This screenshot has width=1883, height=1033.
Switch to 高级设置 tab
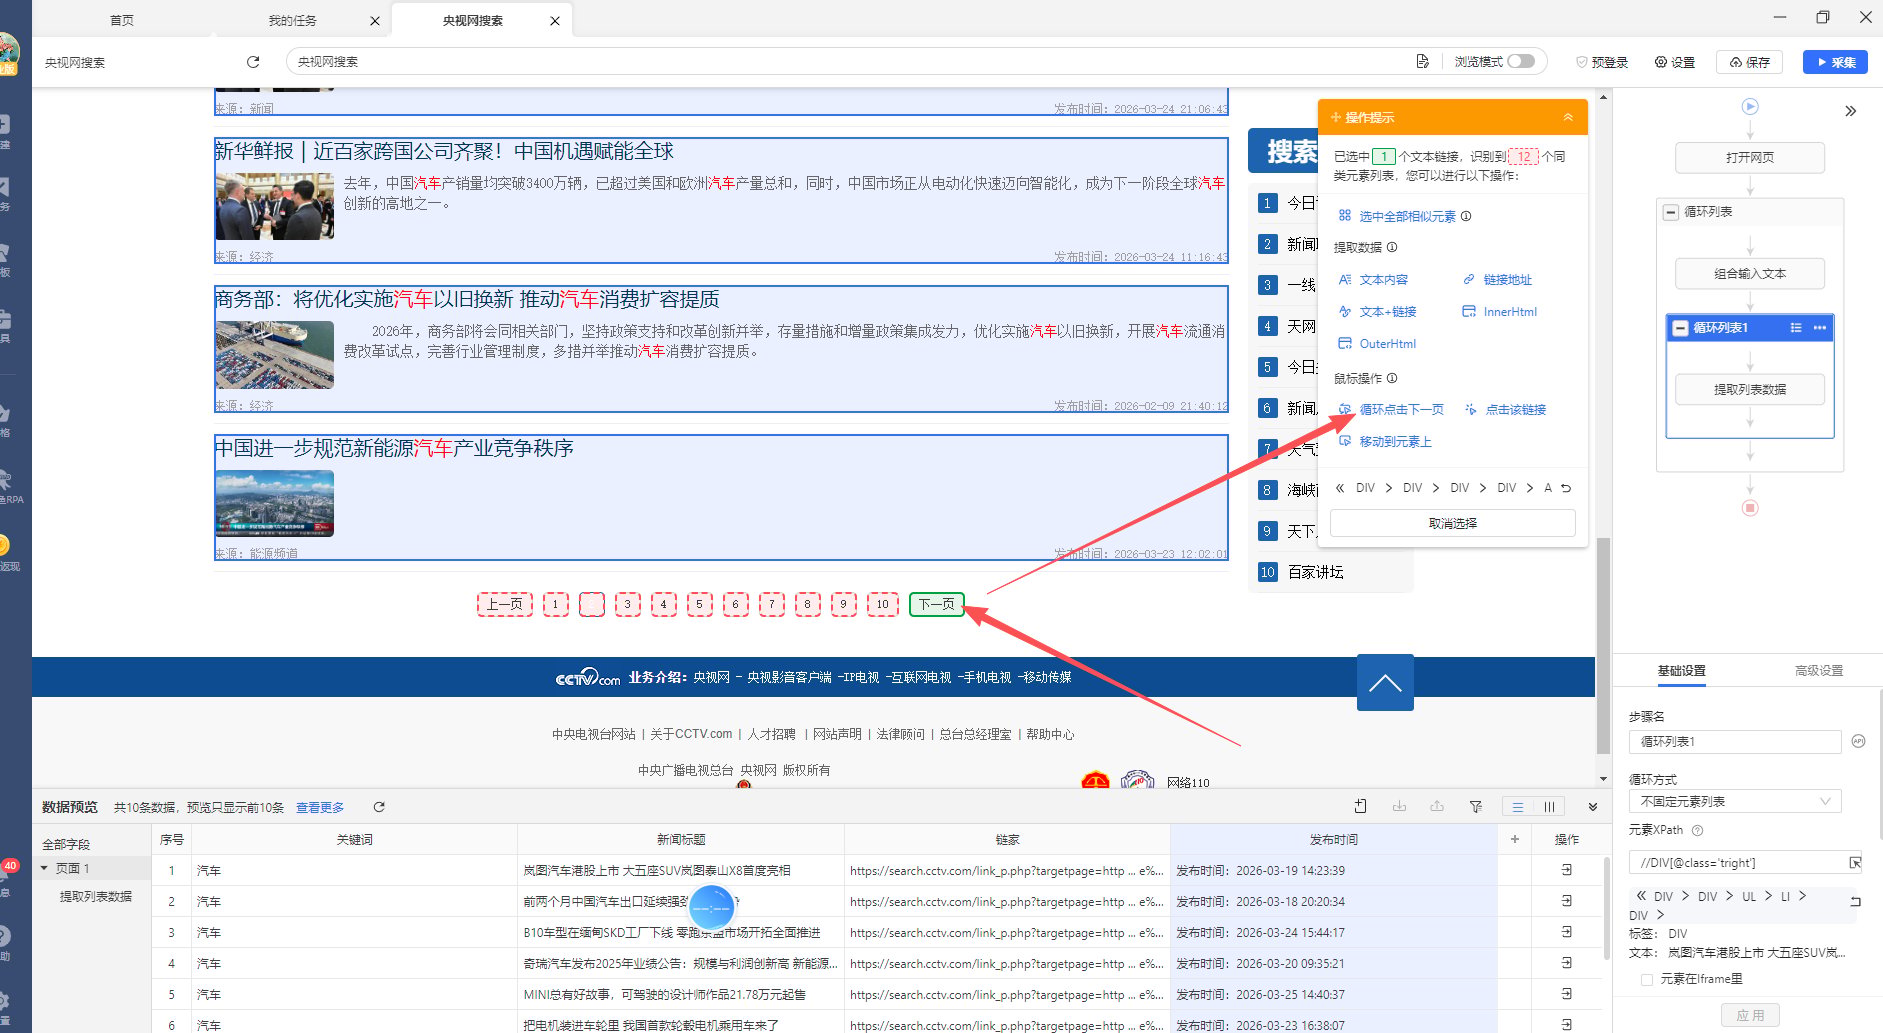[x=1818, y=671]
